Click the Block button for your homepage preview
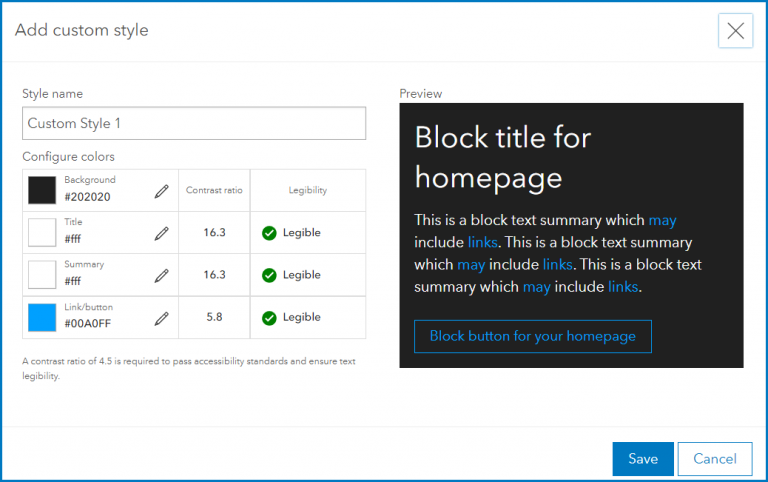This screenshot has width=768, height=482. (x=532, y=336)
